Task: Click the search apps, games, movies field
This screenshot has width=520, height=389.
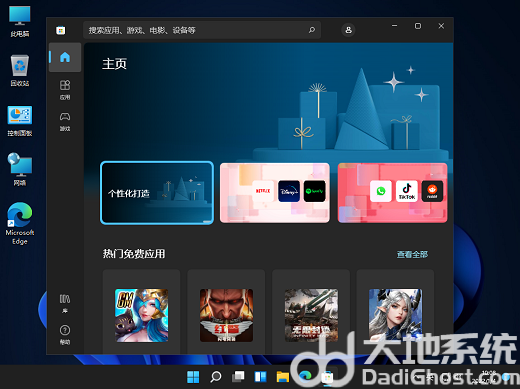Action: tap(202, 30)
